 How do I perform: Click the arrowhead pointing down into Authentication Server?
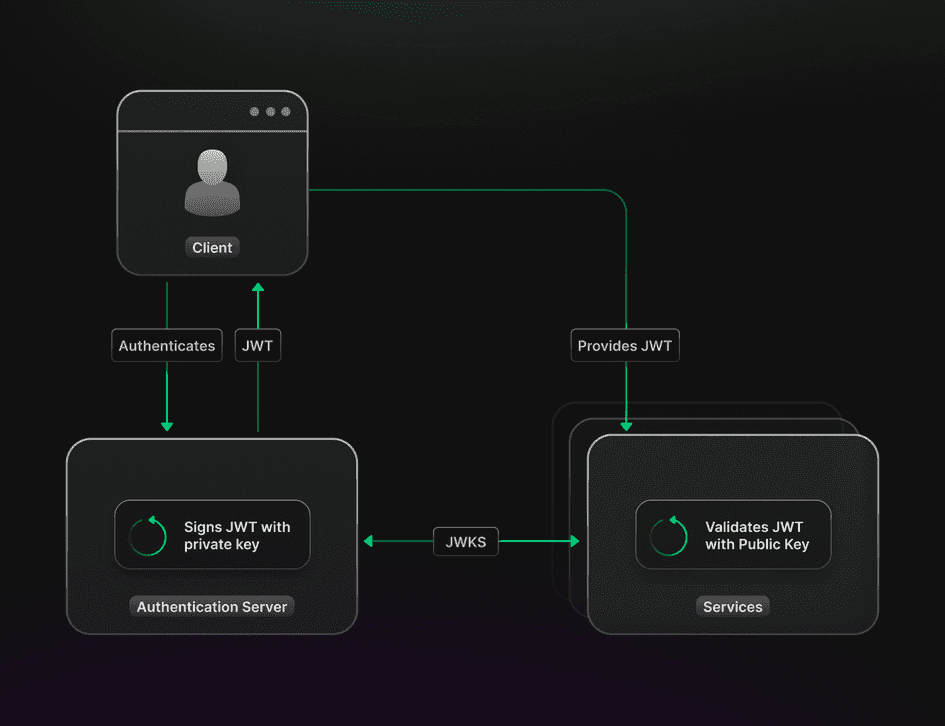[x=167, y=425]
